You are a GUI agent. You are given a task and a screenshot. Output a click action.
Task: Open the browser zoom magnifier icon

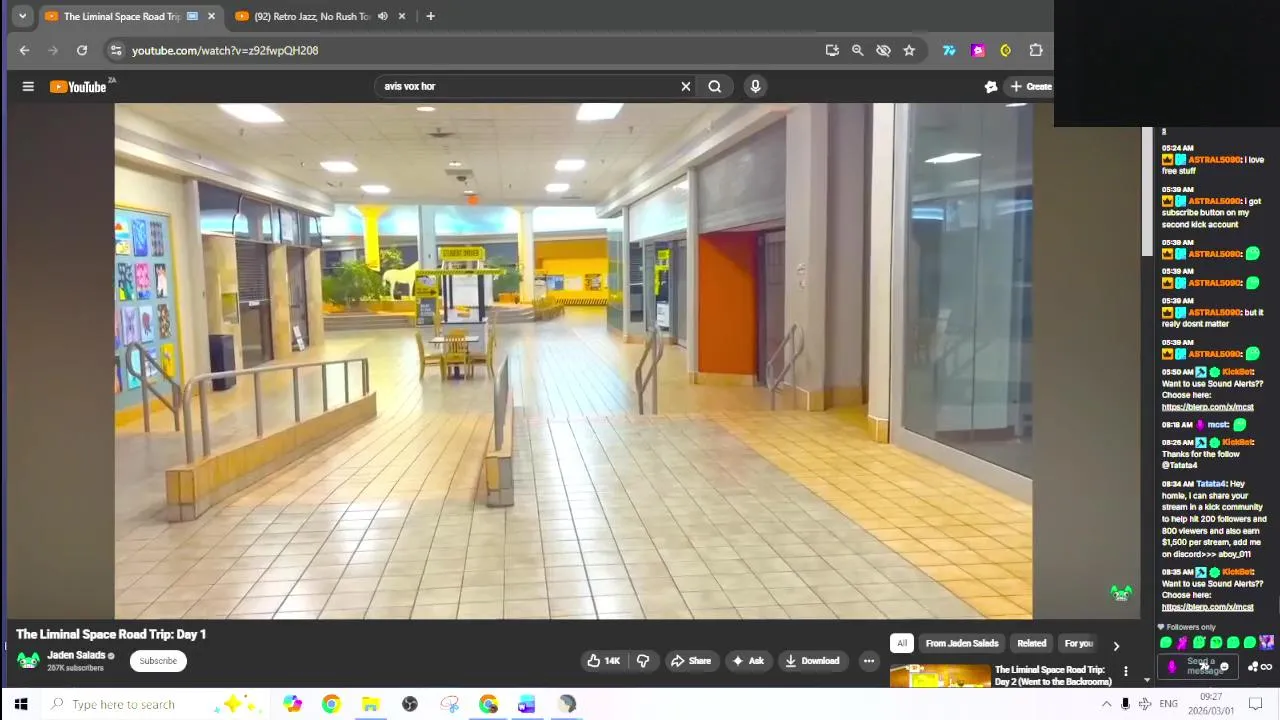point(857,50)
